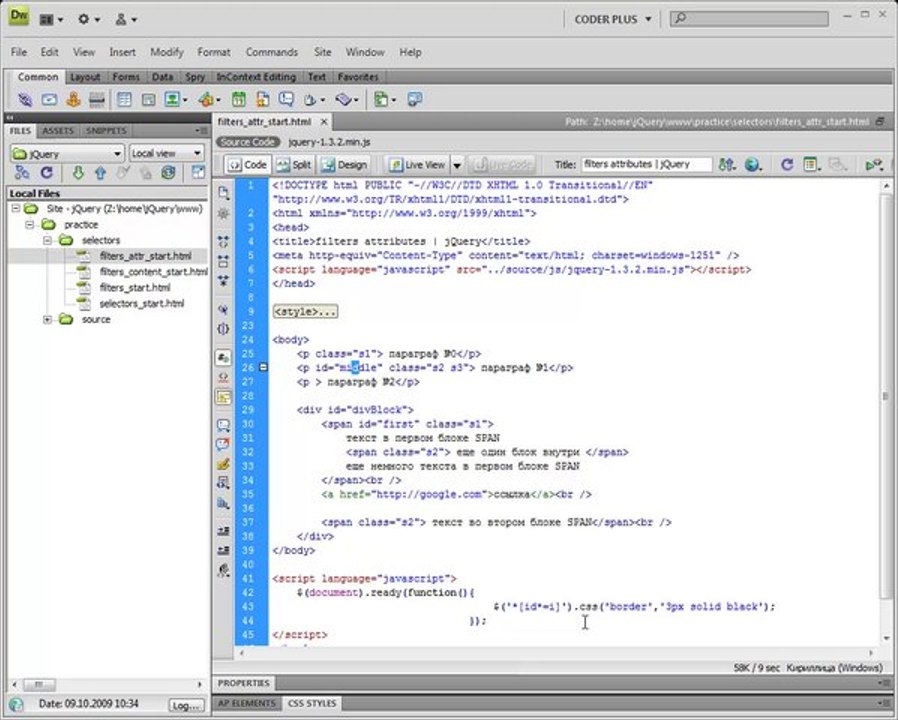Synchronize site files icon
Image resolution: width=898 pixels, height=720 pixels.
click(168, 172)
